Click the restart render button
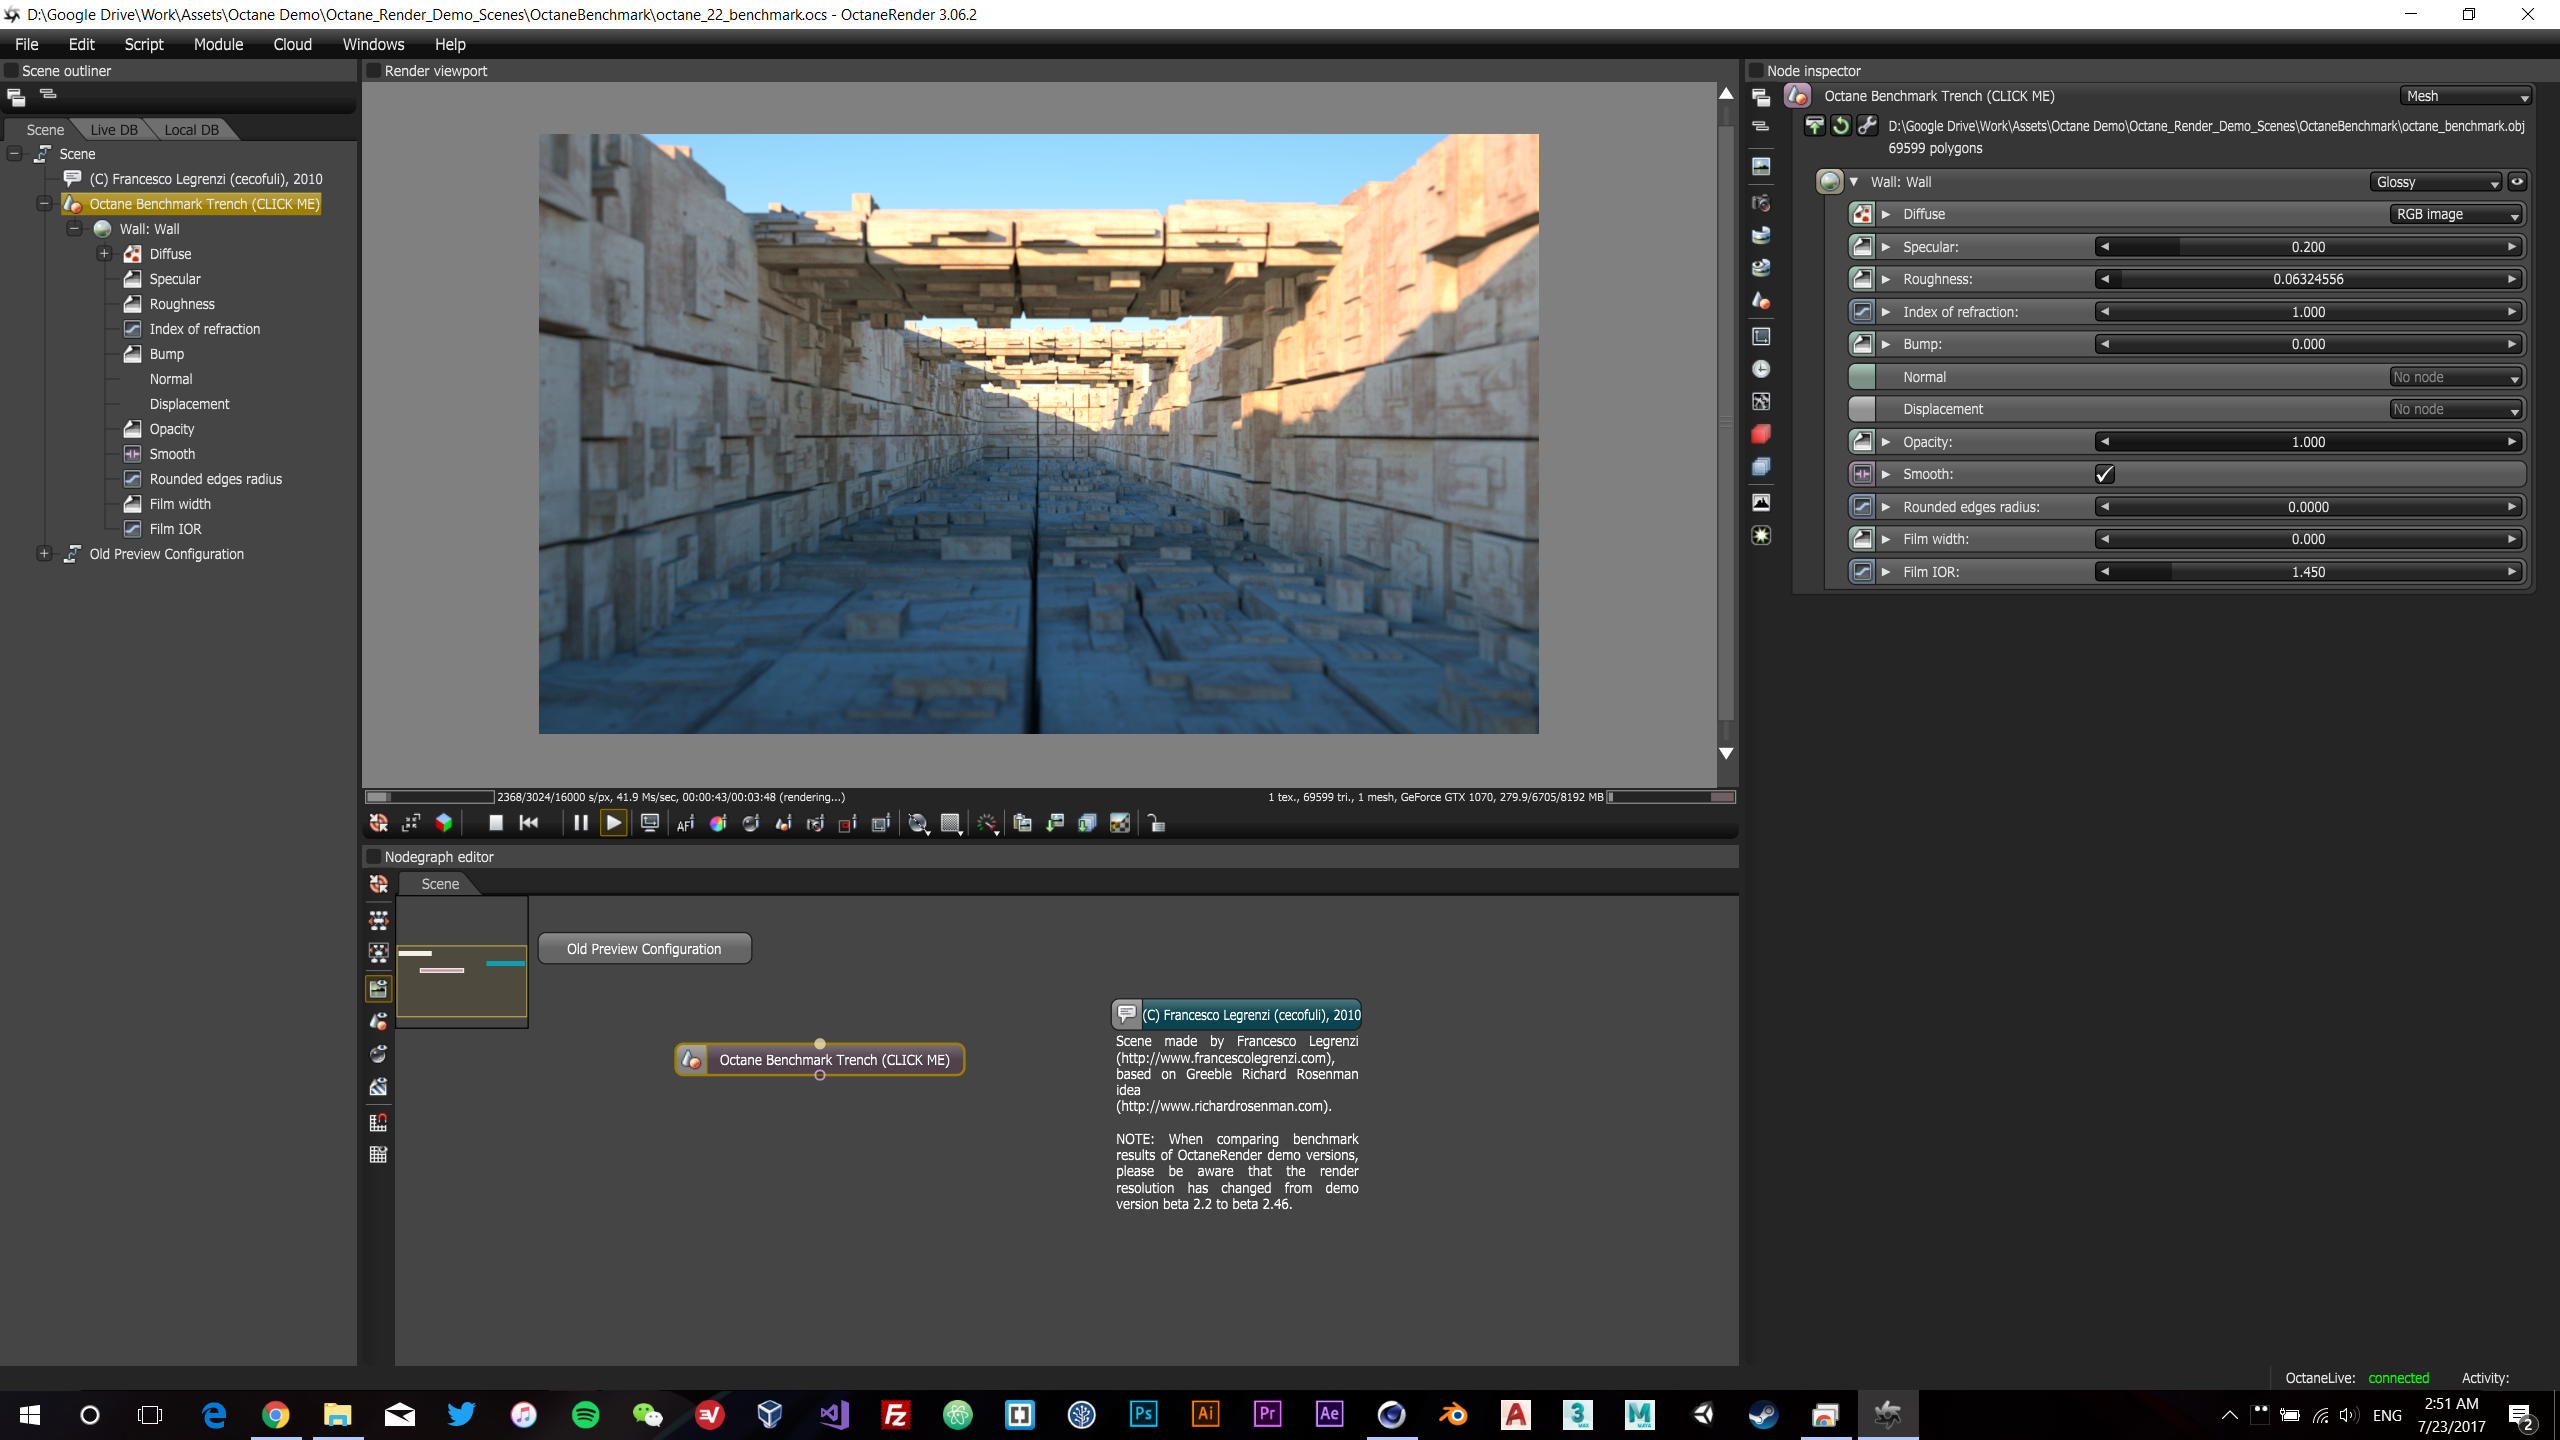 point(529,823)
